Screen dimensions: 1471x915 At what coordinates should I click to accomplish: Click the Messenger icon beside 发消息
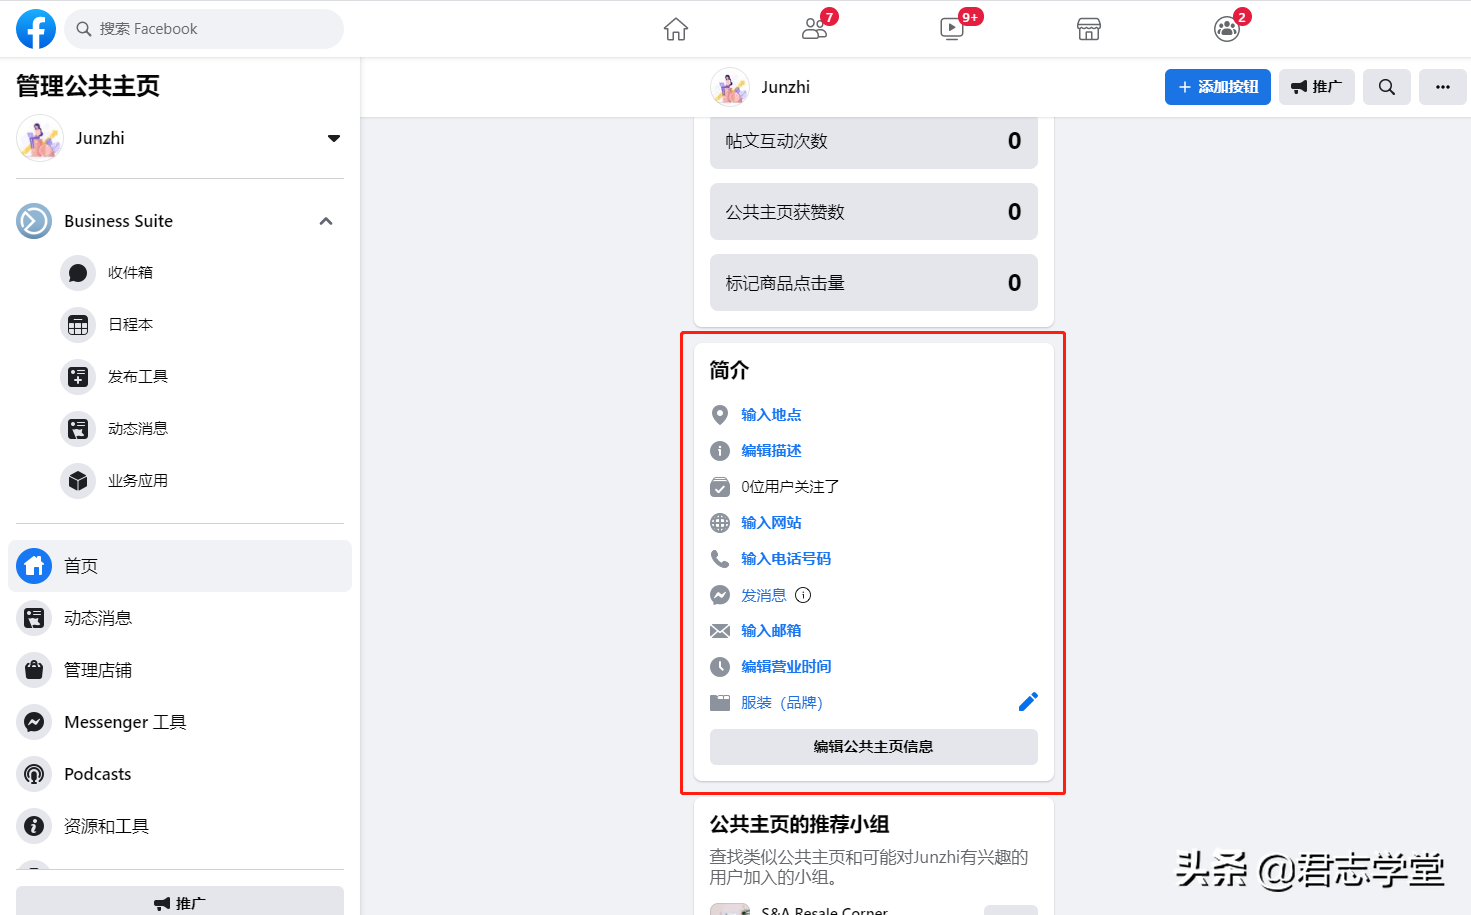[720, 595]
